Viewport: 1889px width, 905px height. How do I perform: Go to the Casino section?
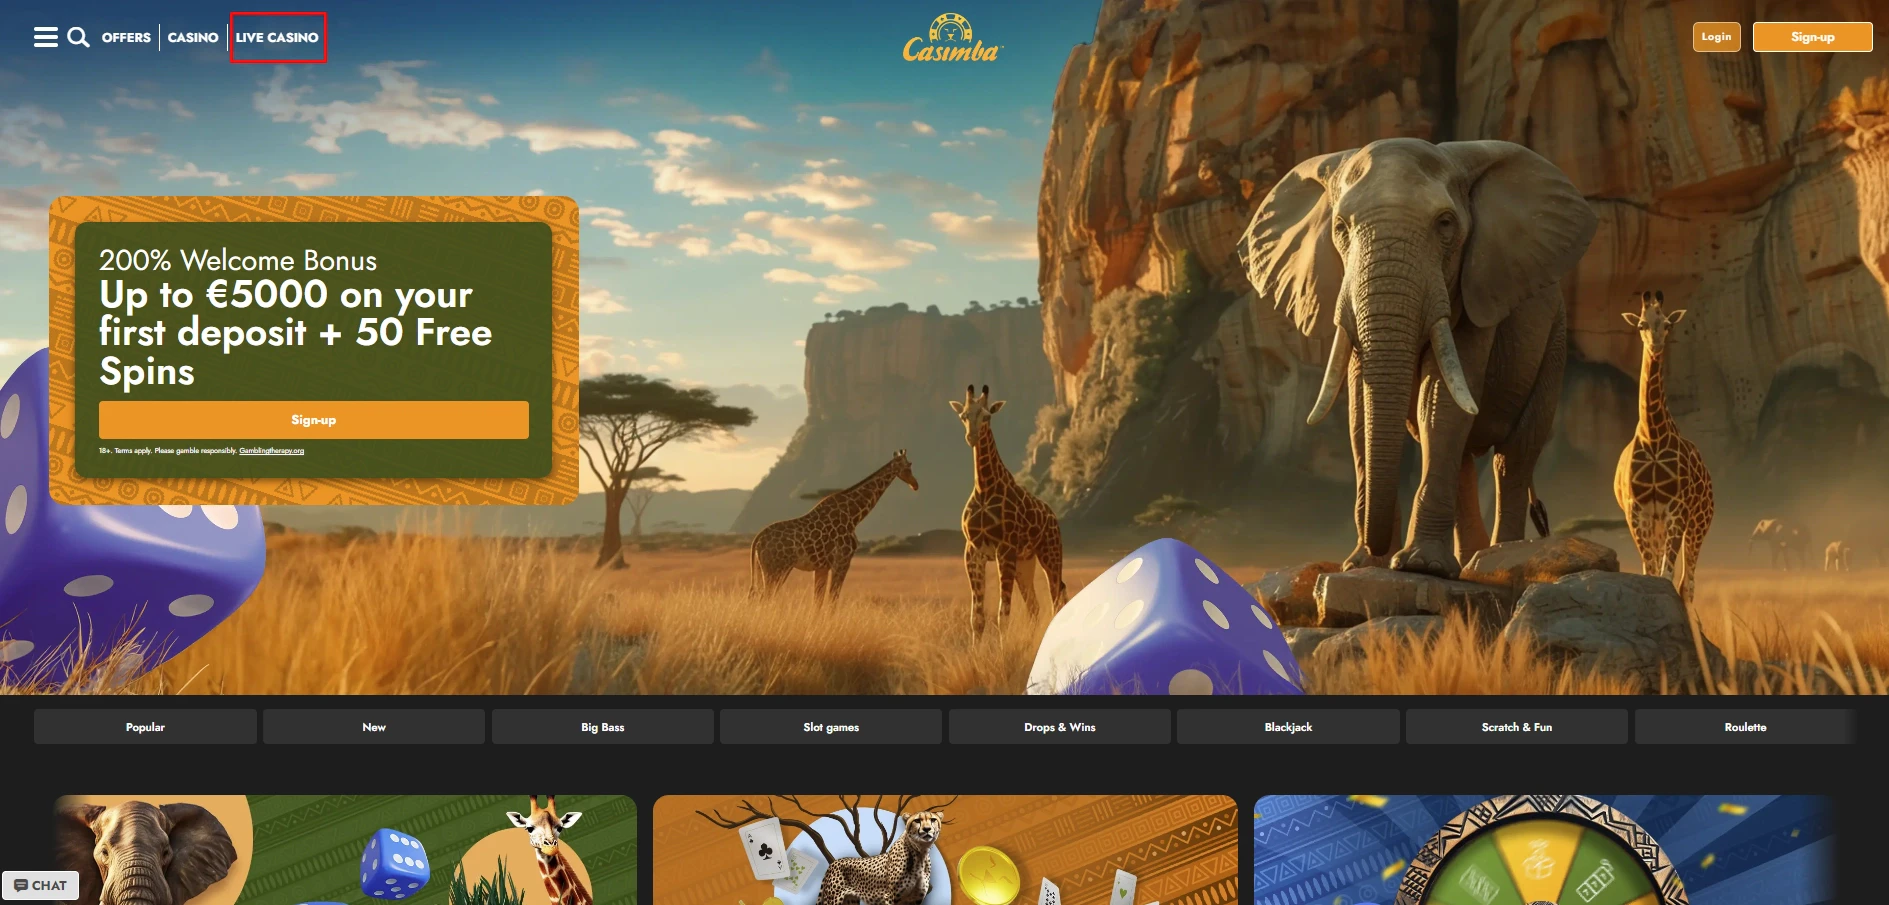click(x=193, y=38)
